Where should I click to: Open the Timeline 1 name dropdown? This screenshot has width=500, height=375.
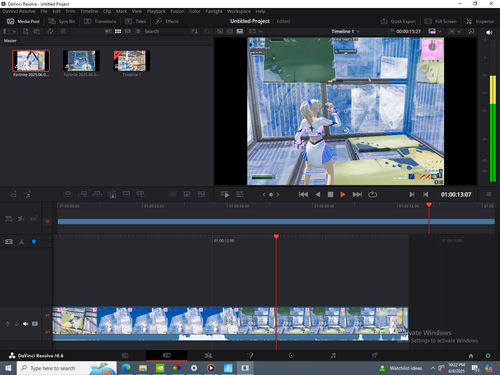click(346, 31)
